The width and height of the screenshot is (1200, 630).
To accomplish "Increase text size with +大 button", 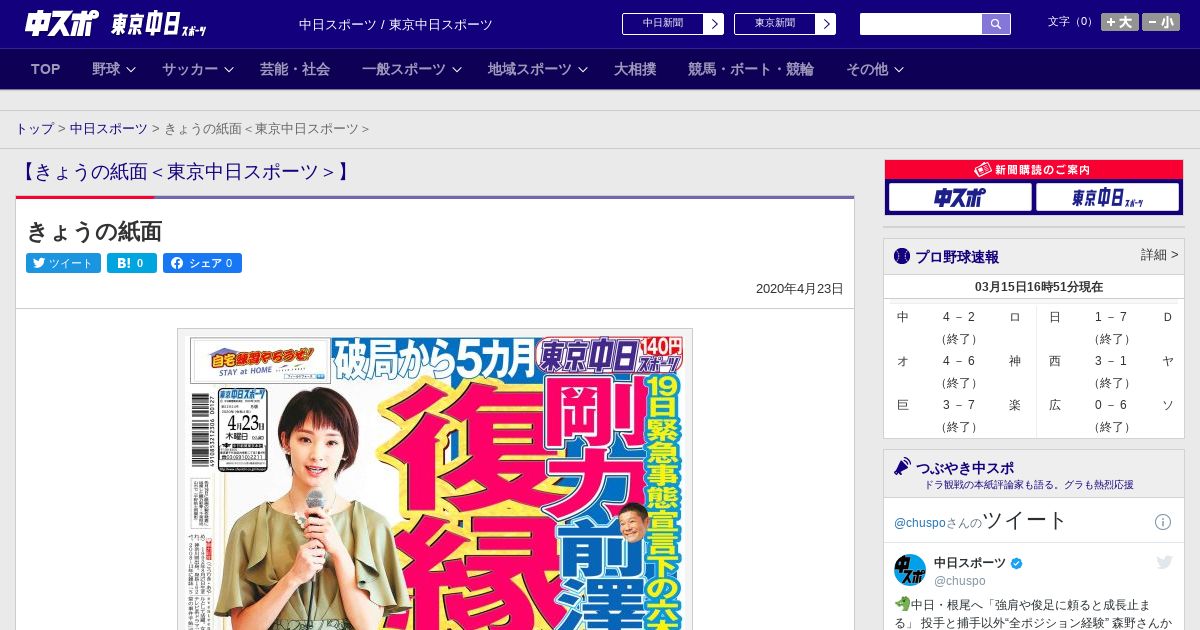I will 1119,22.
